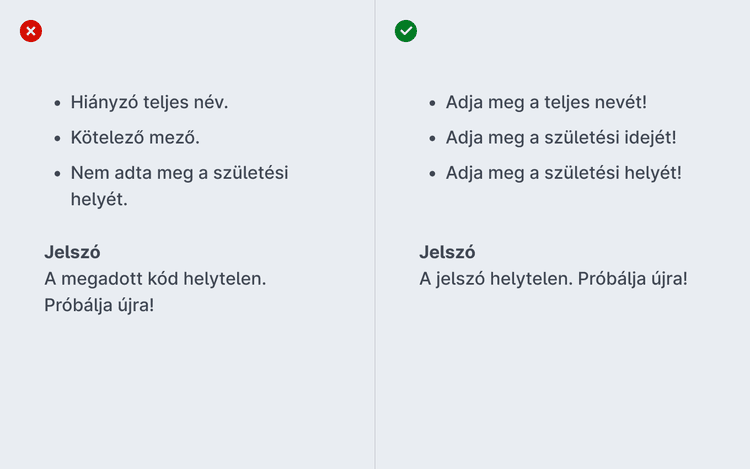Click 'Adja meg a születési helyét!' item
The height and width of the screenshot is (469, 750).
(563, 173)
